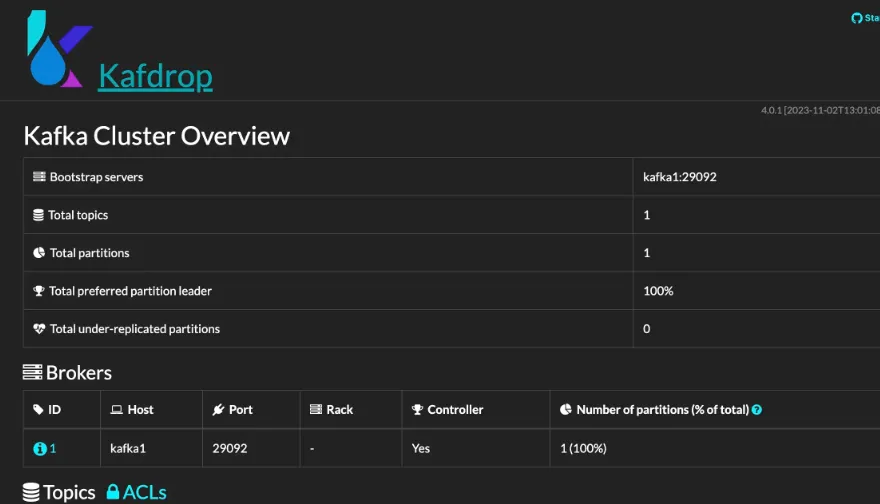Click the Port column plug icon

click(218, 410)
